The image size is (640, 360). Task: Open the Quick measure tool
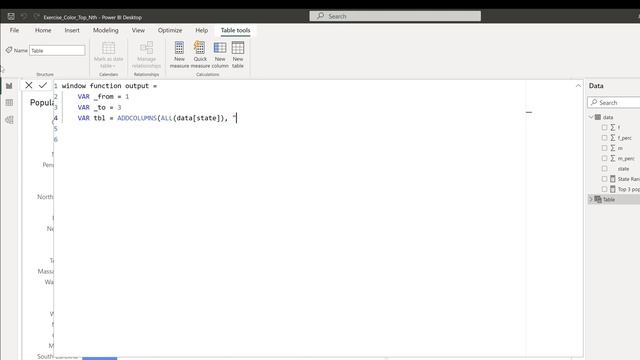(x=200, y=54)
